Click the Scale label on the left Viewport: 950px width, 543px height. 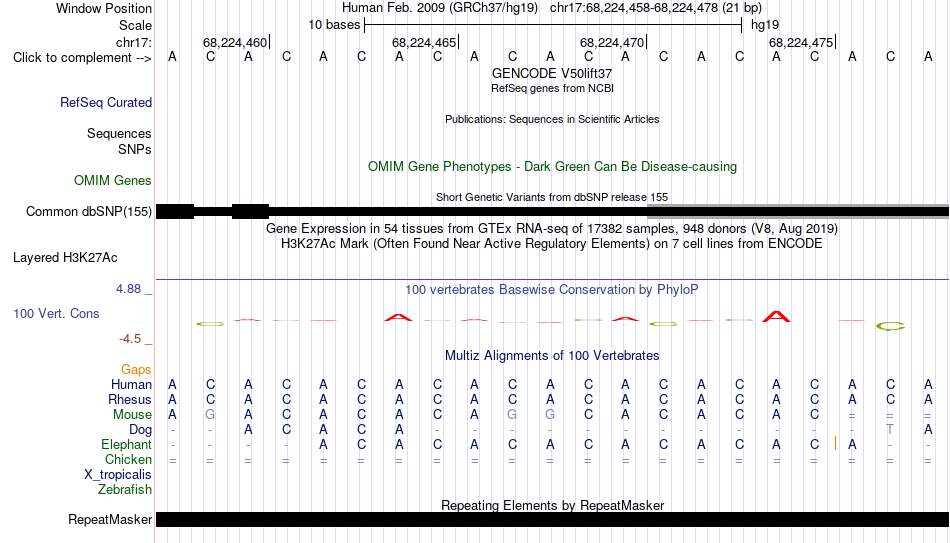[x=135, y=25]
